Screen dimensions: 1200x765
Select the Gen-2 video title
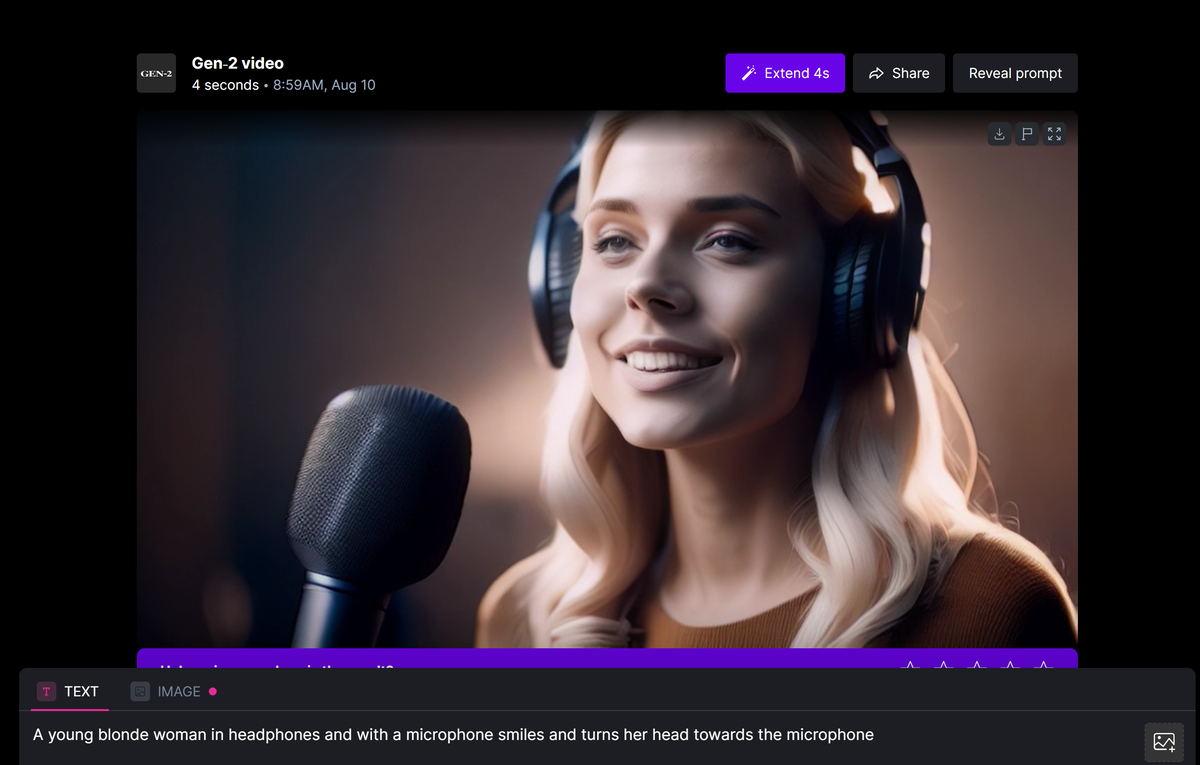(x=238, y=63)
